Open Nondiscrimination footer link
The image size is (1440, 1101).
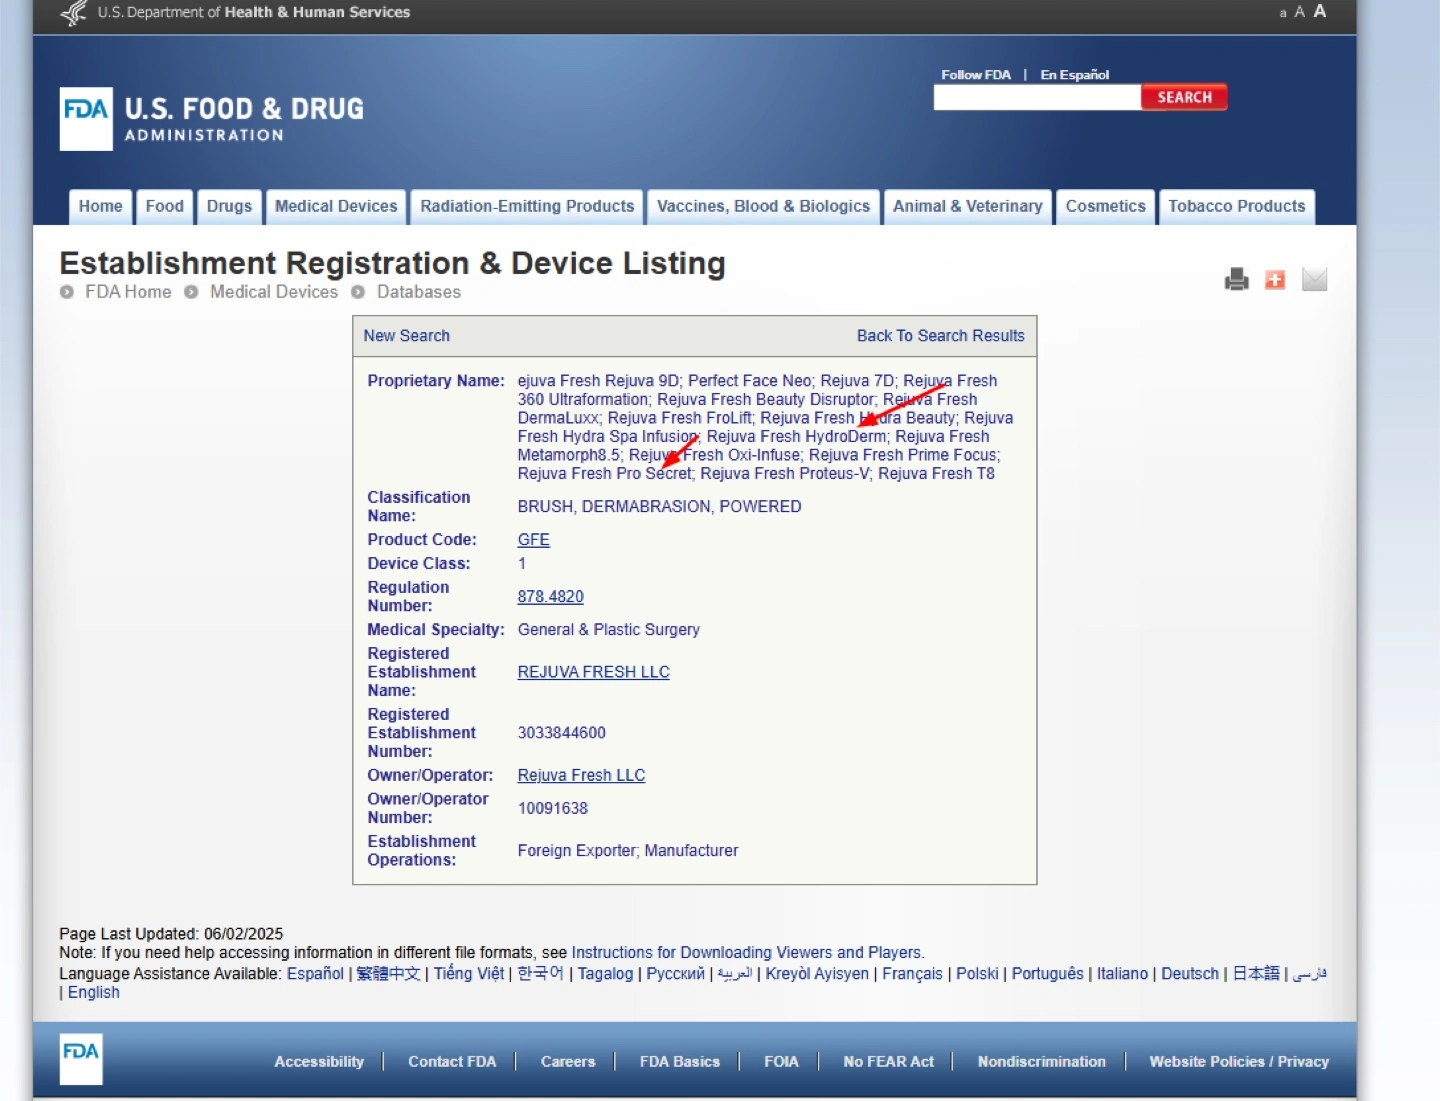coord(1041,1062)
